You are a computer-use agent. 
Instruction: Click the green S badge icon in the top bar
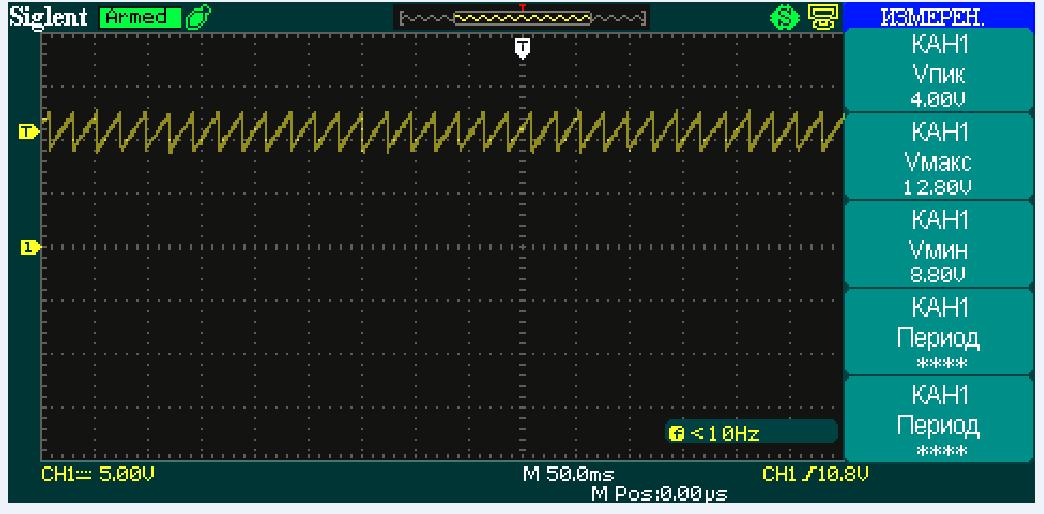pos(784,17)
